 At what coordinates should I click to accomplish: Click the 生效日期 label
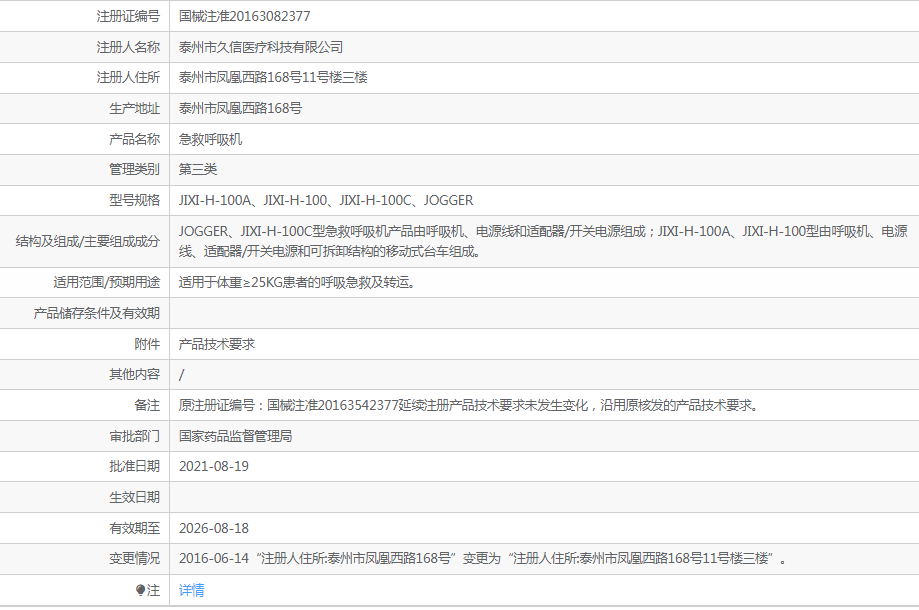[x=134, y=497]
